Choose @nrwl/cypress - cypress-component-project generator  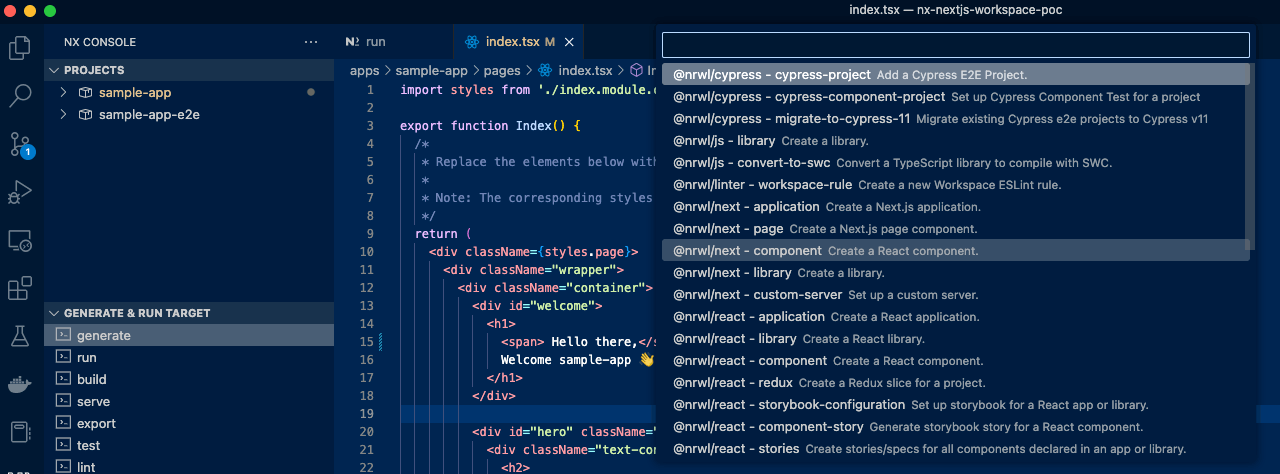pyautogui.click(x=956, y=97)
